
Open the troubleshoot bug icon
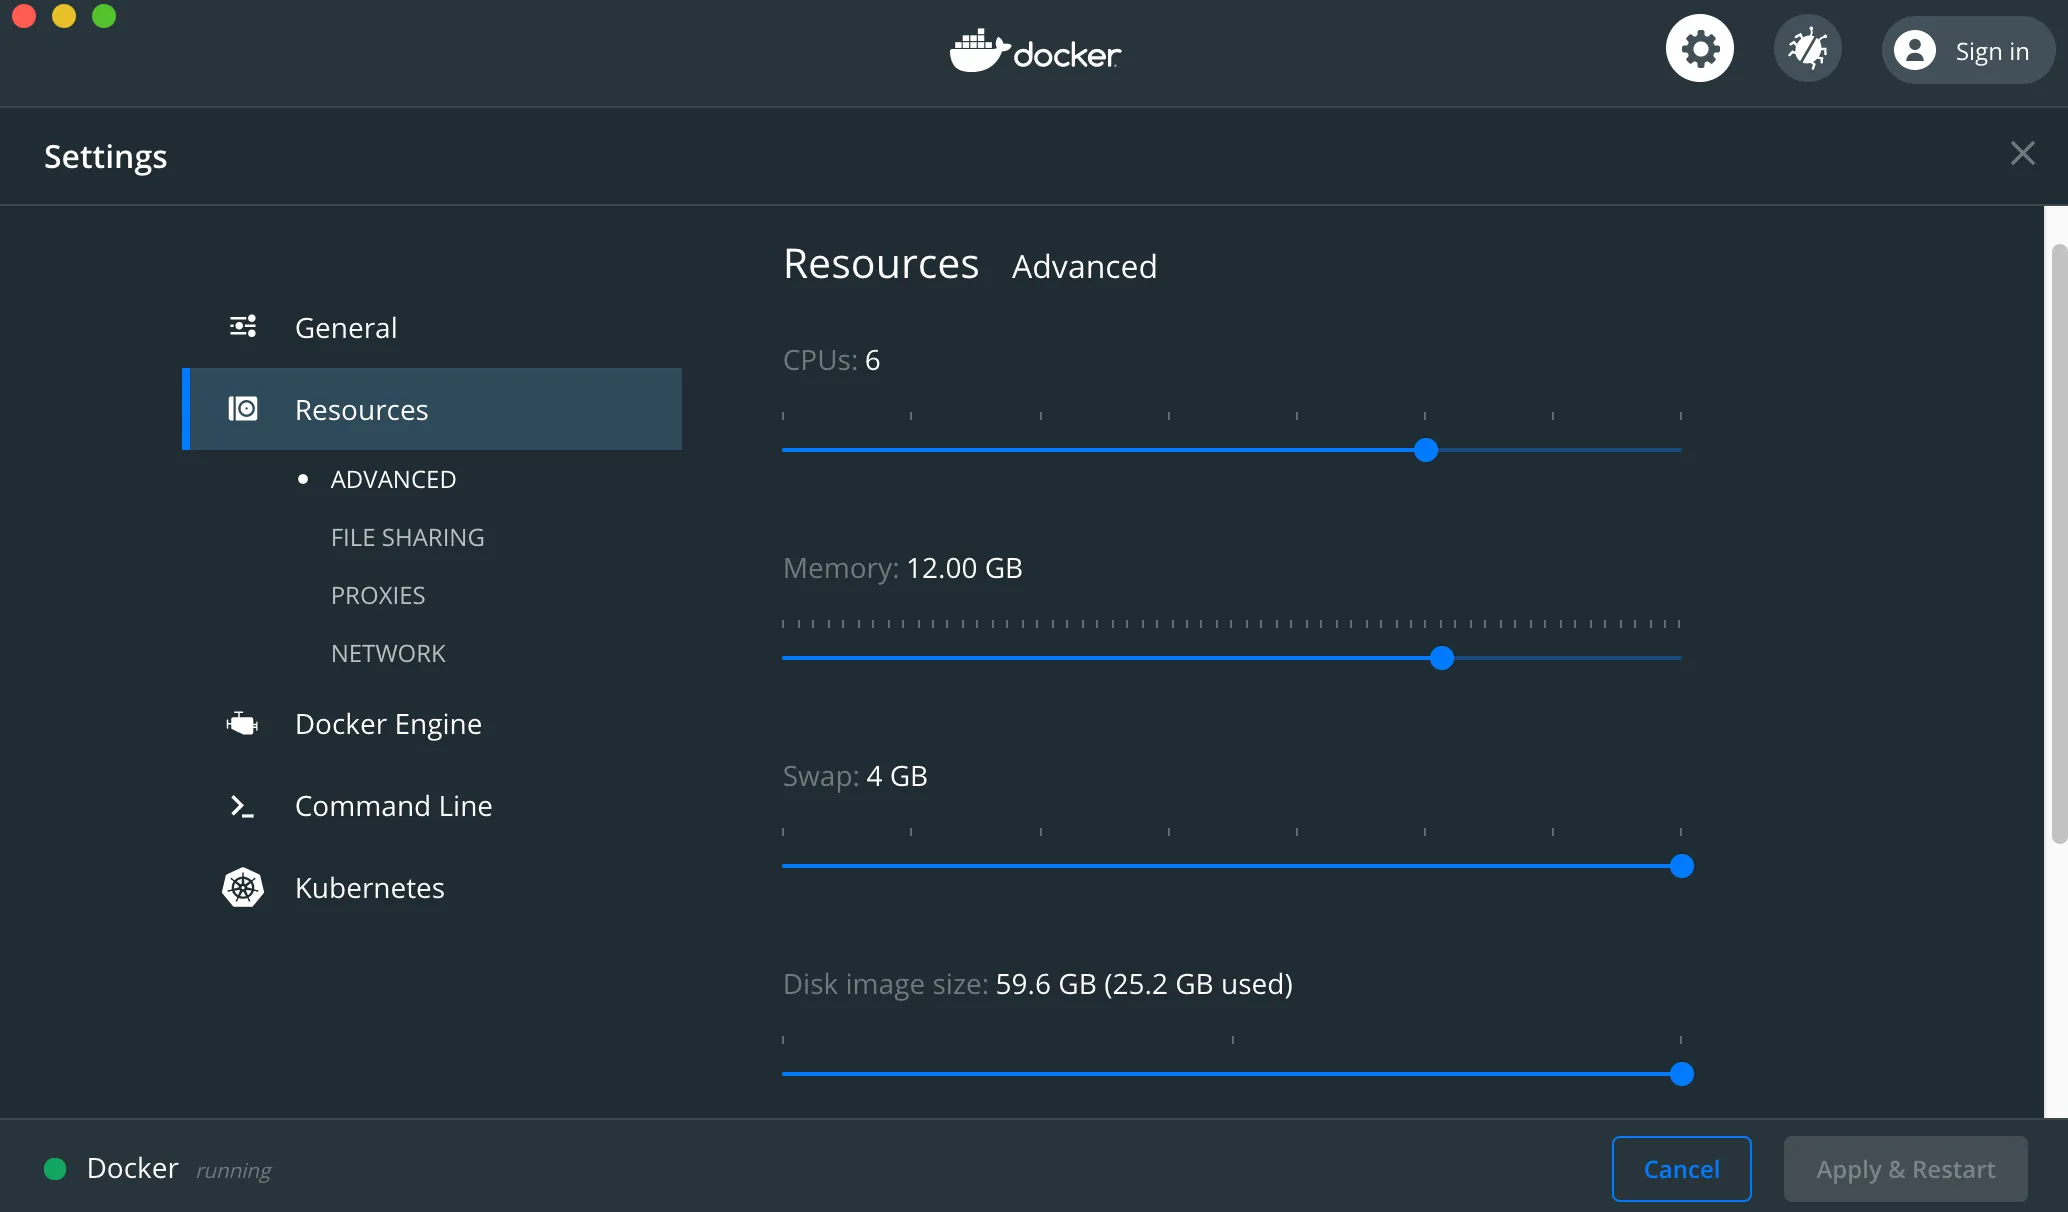click(x=1807, y=49)
